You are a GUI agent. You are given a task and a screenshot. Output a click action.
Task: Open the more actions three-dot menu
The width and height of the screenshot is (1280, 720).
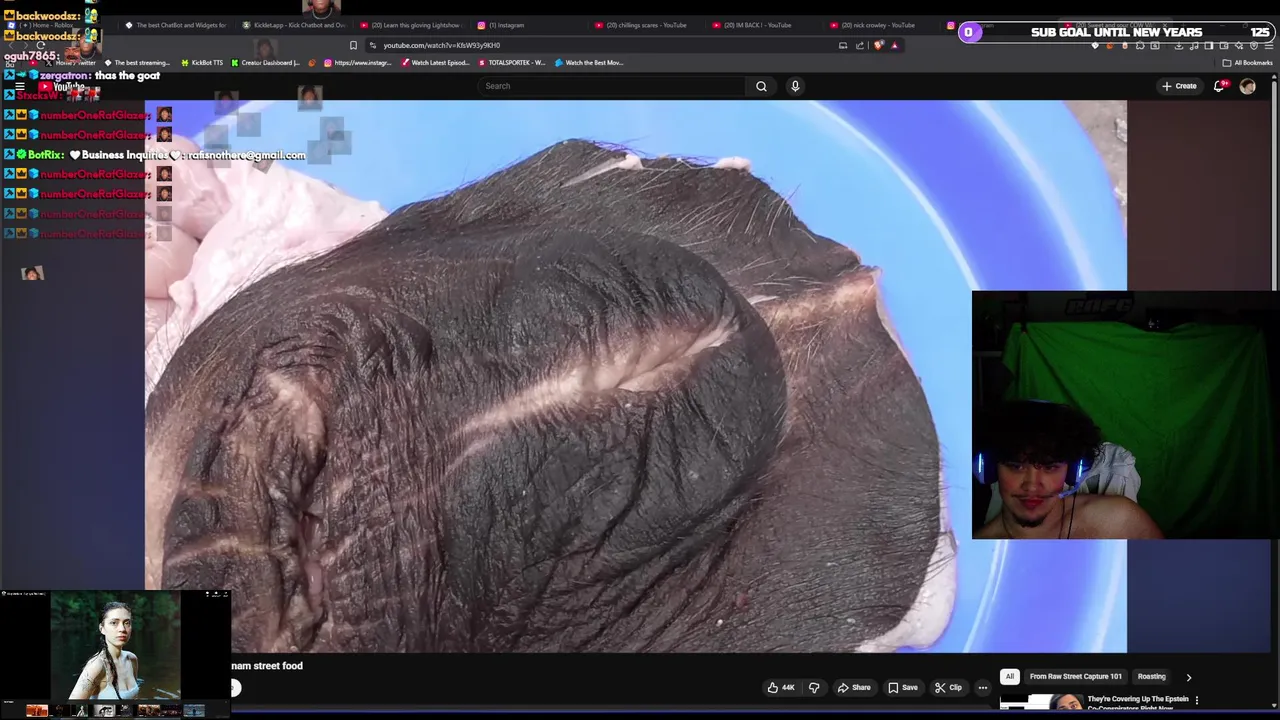(983, 688)
